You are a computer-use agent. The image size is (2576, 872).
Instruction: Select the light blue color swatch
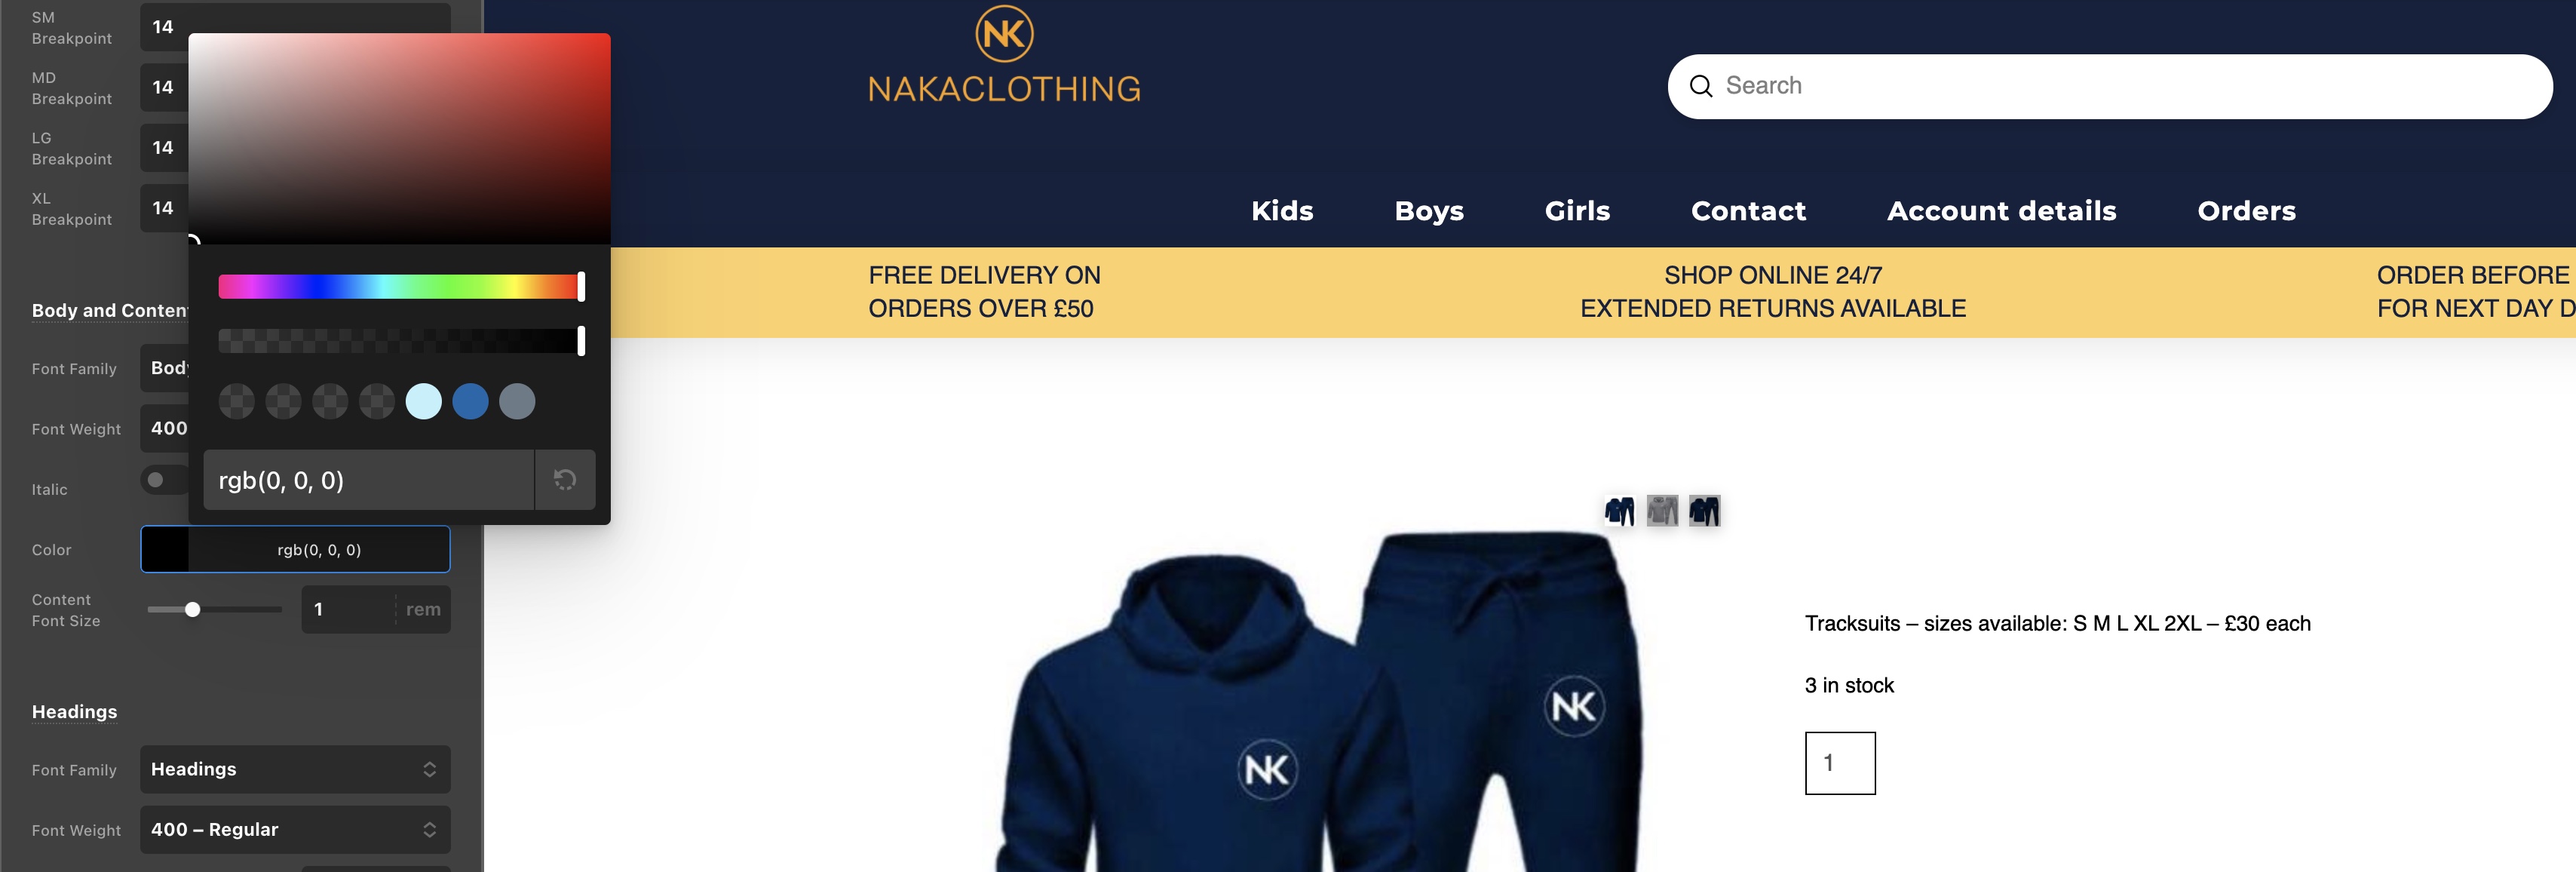pos(423,402)
